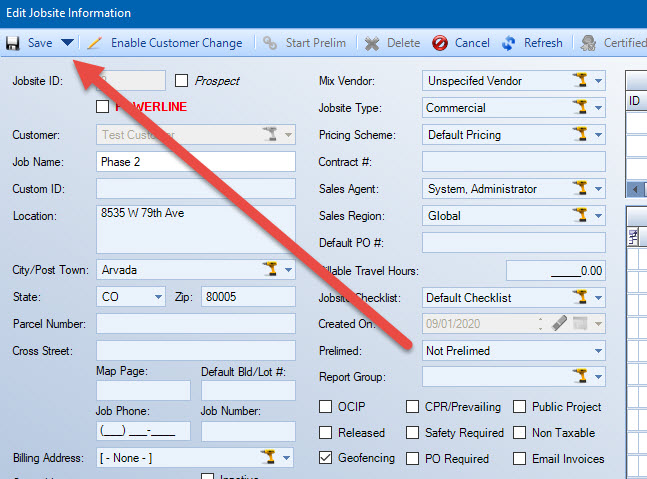Click Delete in the toolbar
The width and height of the screenshot is (647, 479).
tap(404, 43)
